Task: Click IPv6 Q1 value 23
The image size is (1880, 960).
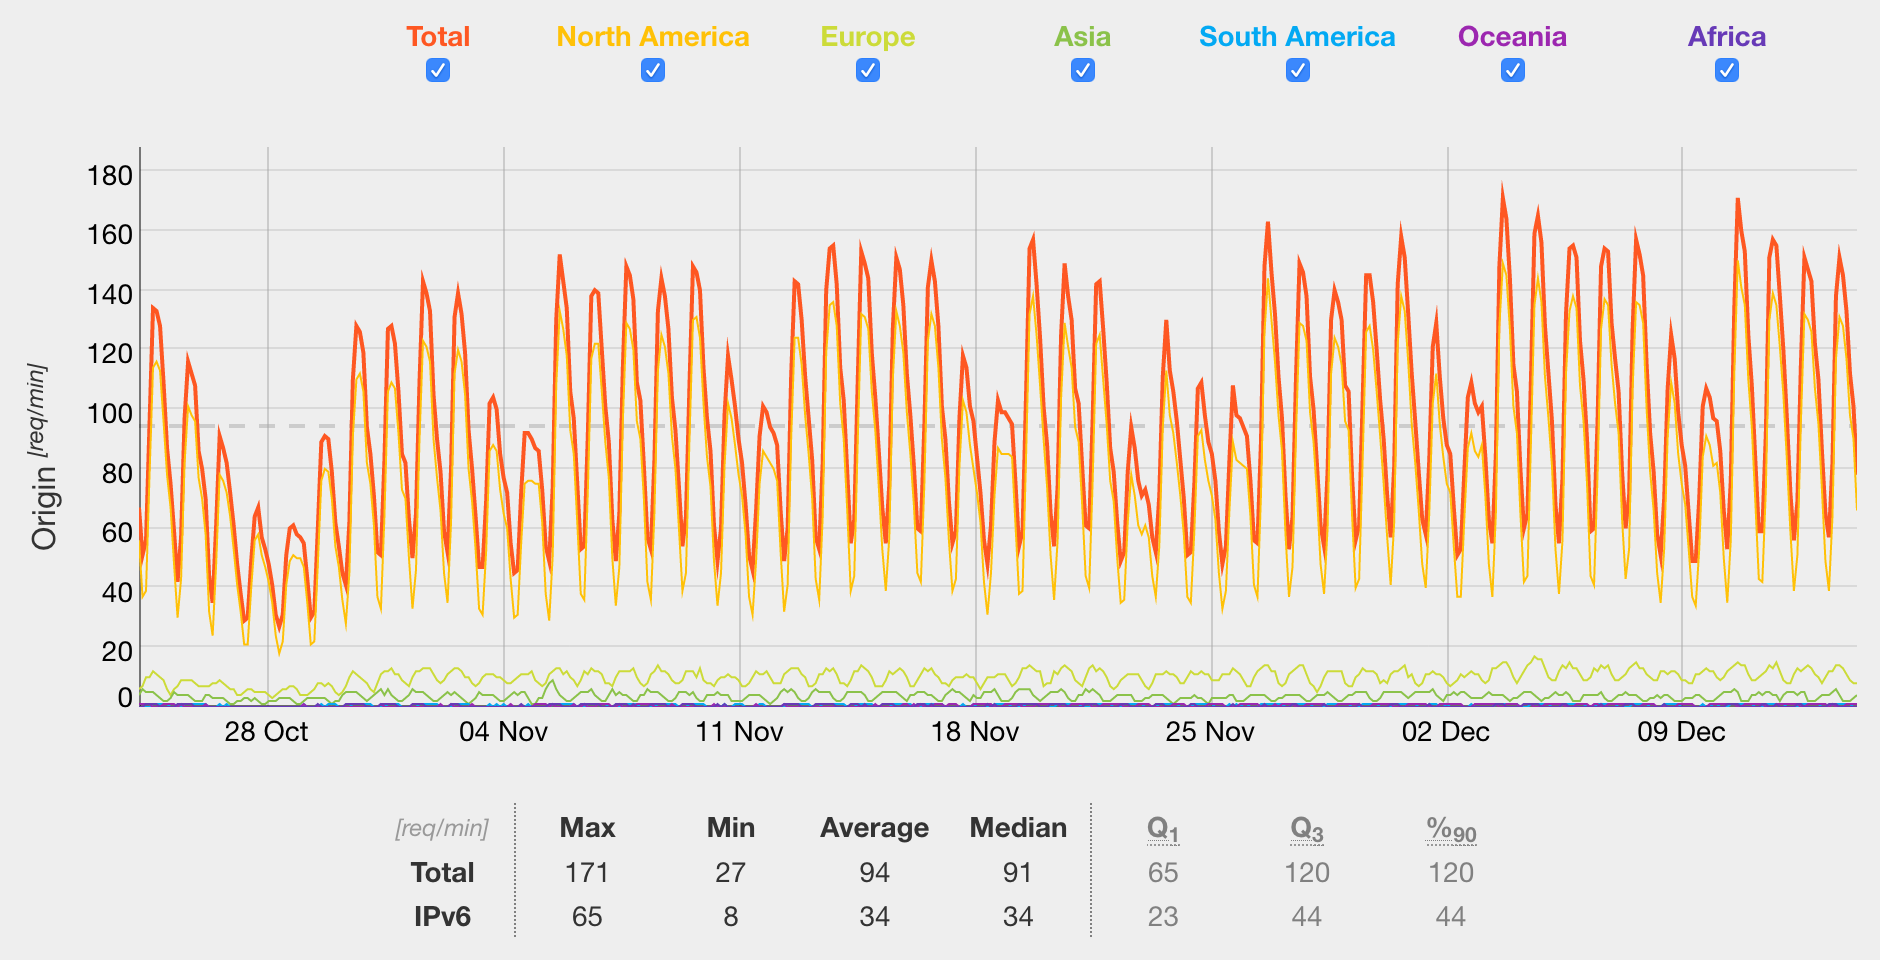Action: click(1163, 917)
